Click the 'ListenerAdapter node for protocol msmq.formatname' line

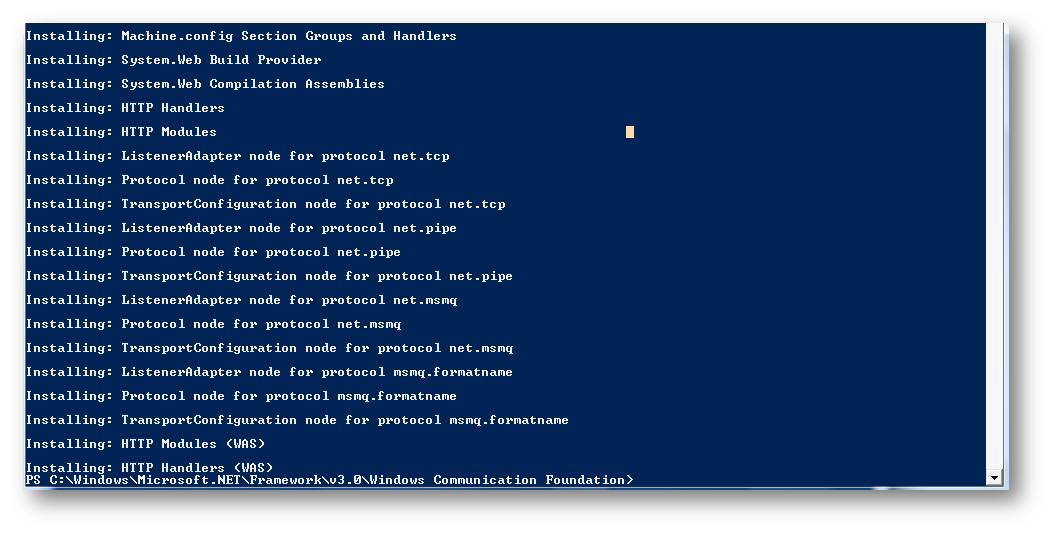click(x=269, y=372)
